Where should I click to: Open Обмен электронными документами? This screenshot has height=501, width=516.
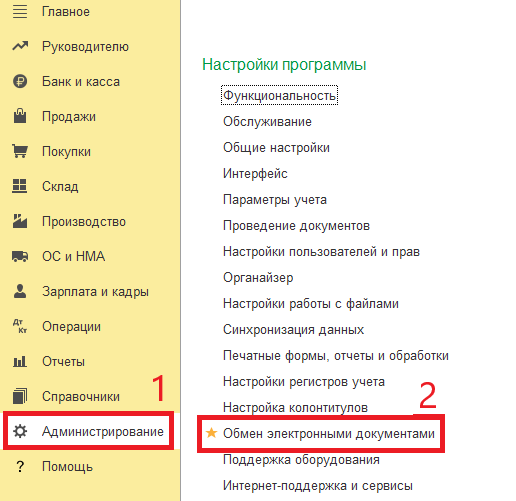pos(329,434)
